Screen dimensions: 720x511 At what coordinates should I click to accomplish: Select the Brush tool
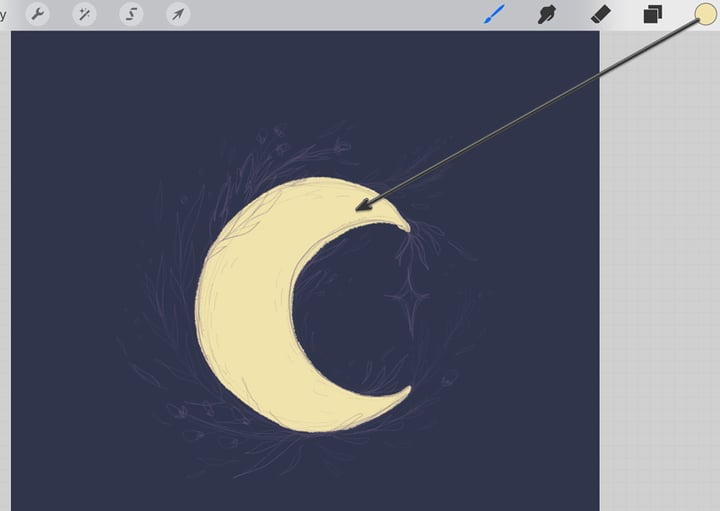[x=495, y=14]
